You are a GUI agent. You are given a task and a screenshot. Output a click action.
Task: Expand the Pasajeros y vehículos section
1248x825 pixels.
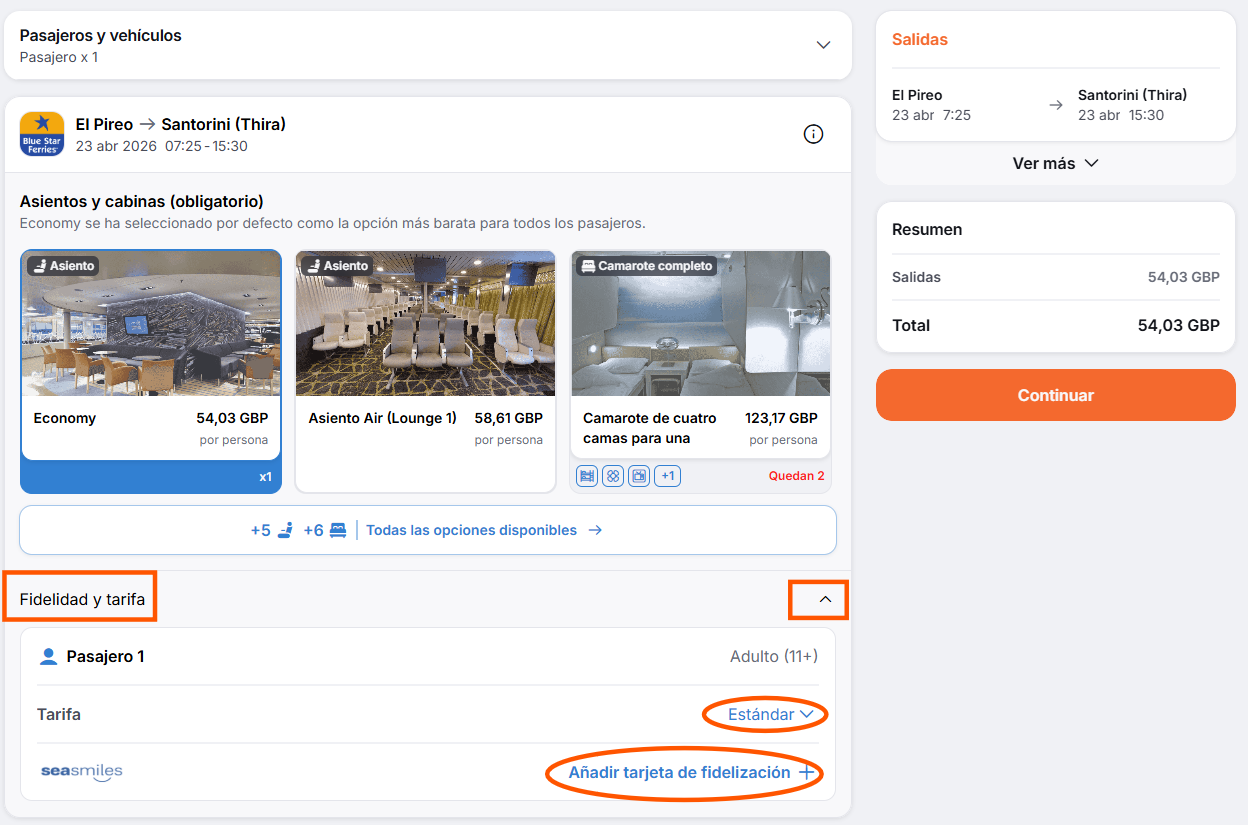click(428, 45)
